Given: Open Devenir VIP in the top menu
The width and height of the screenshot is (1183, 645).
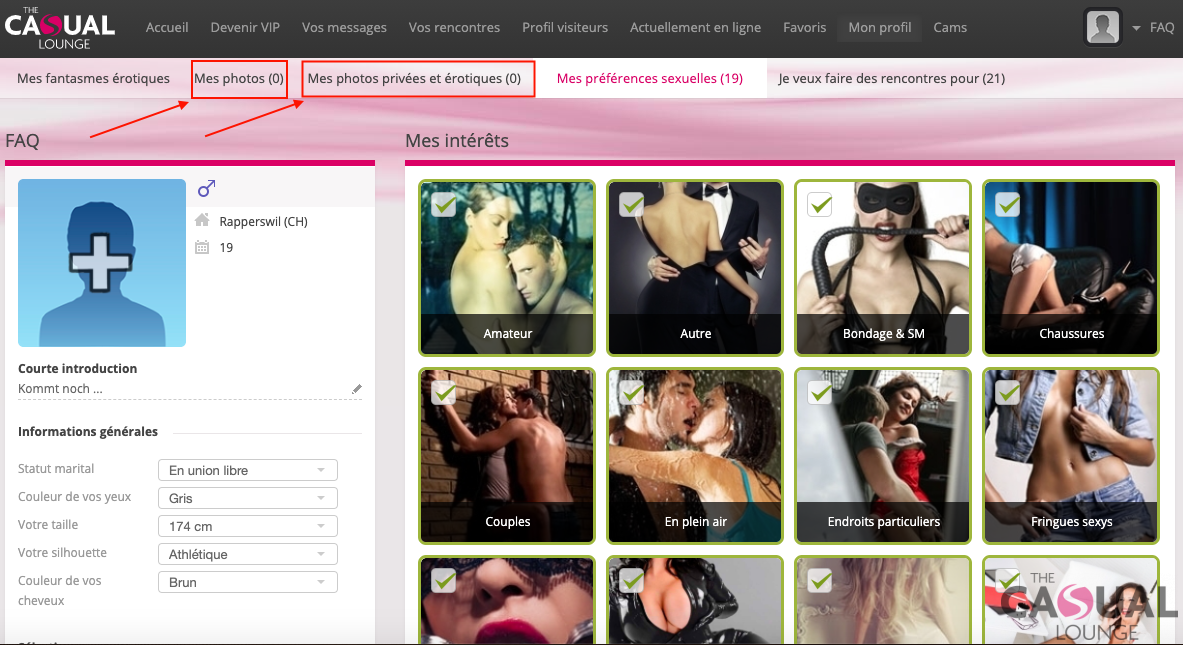Looking at the screenshot, I should coord(245,27).
